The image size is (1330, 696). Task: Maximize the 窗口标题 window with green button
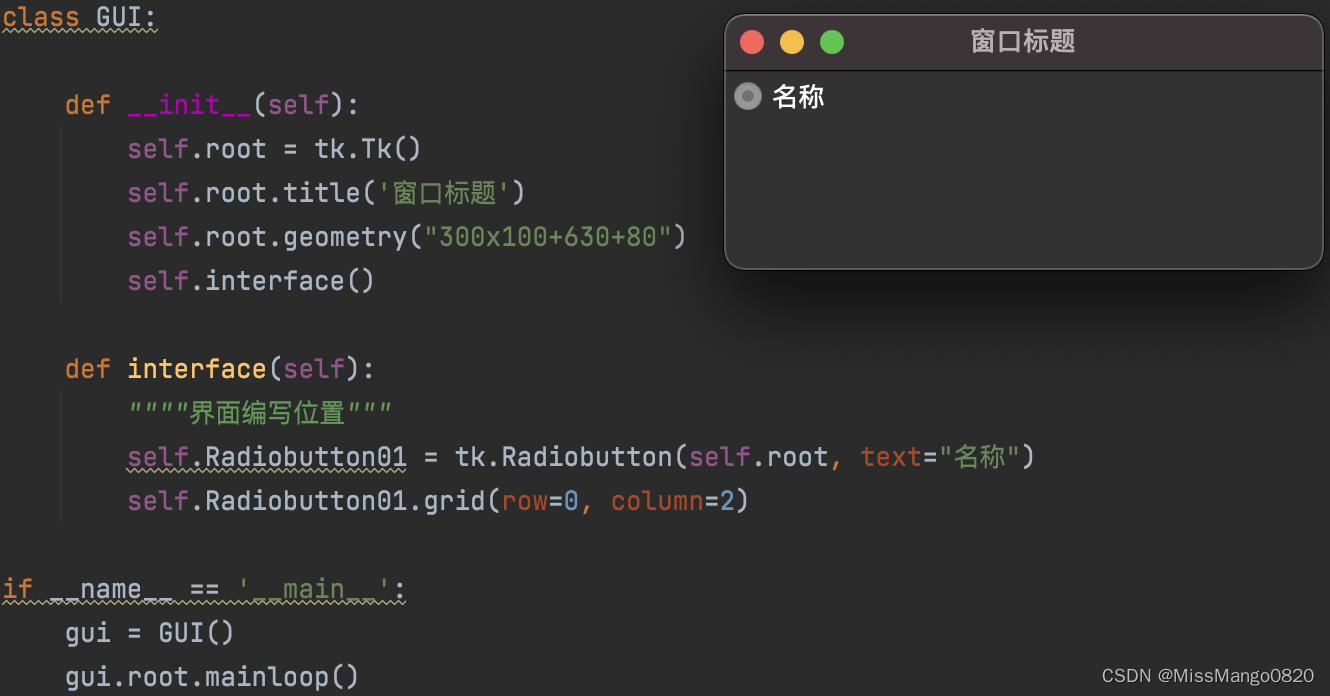[x=832, y=42]
